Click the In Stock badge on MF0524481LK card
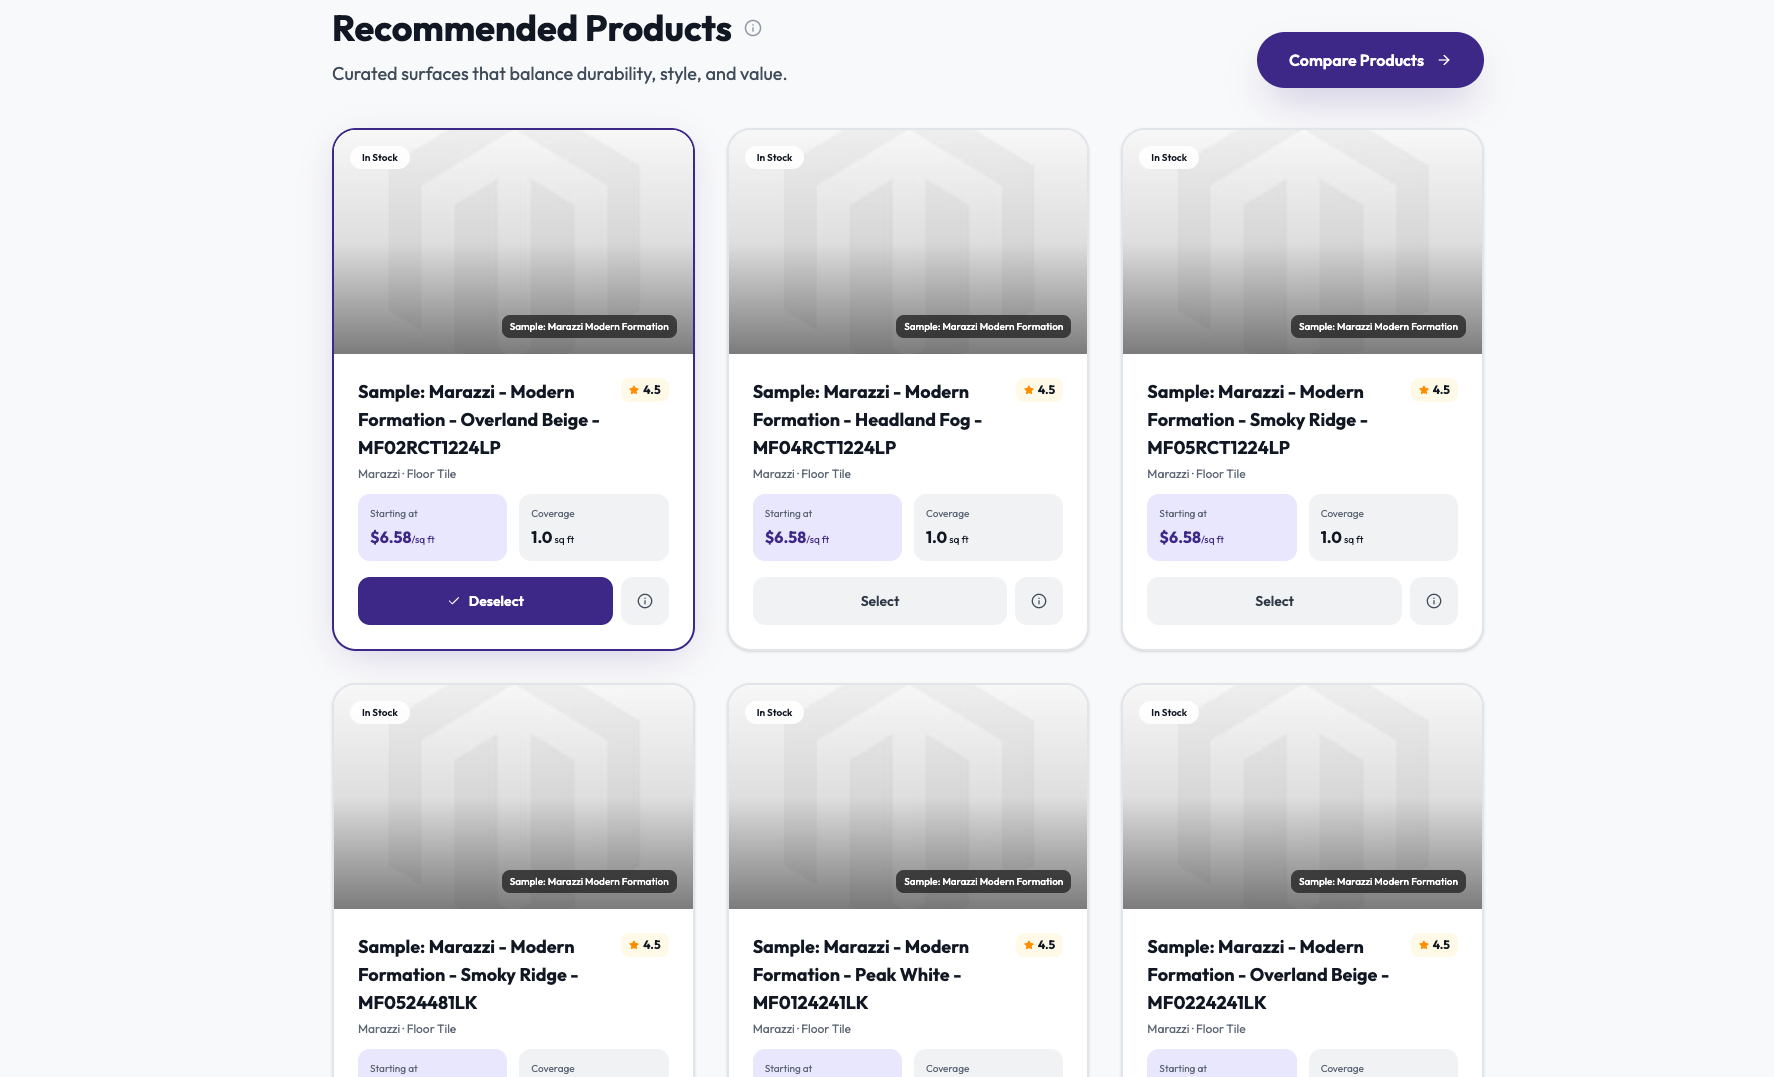The image size is (1774, 1077). tap(380, 713)
